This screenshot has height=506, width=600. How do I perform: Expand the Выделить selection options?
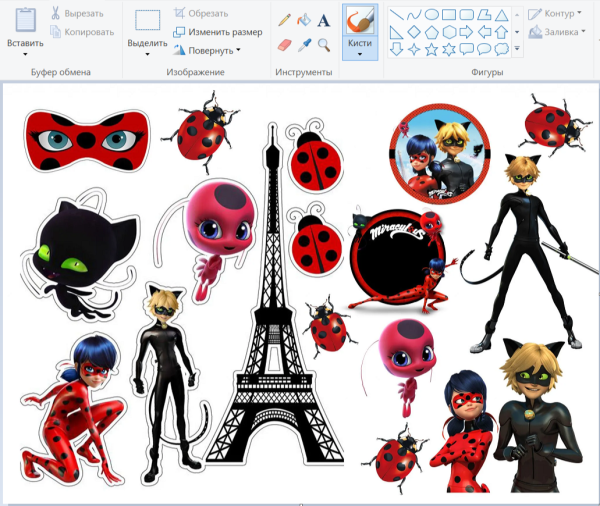pyautogui.click(x=147, y=55)
